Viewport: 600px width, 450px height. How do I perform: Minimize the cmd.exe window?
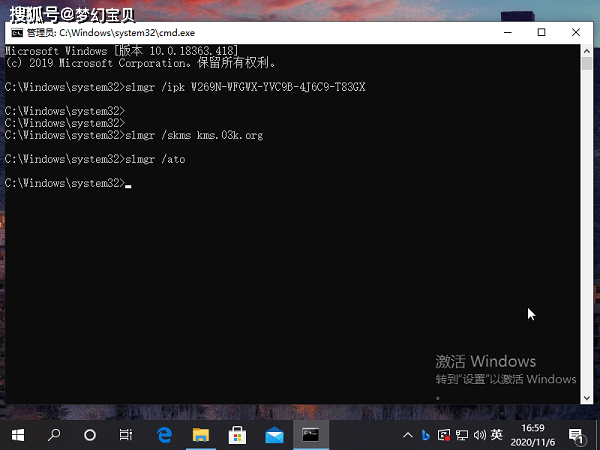[508, 33]
